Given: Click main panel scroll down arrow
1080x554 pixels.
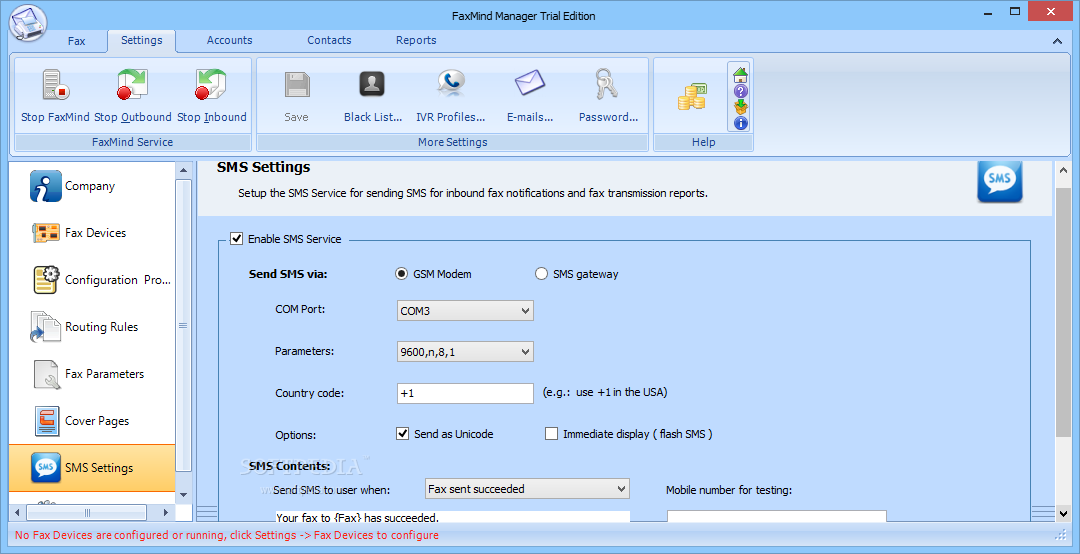Looking at the screenshot, I should (1063, 513).
